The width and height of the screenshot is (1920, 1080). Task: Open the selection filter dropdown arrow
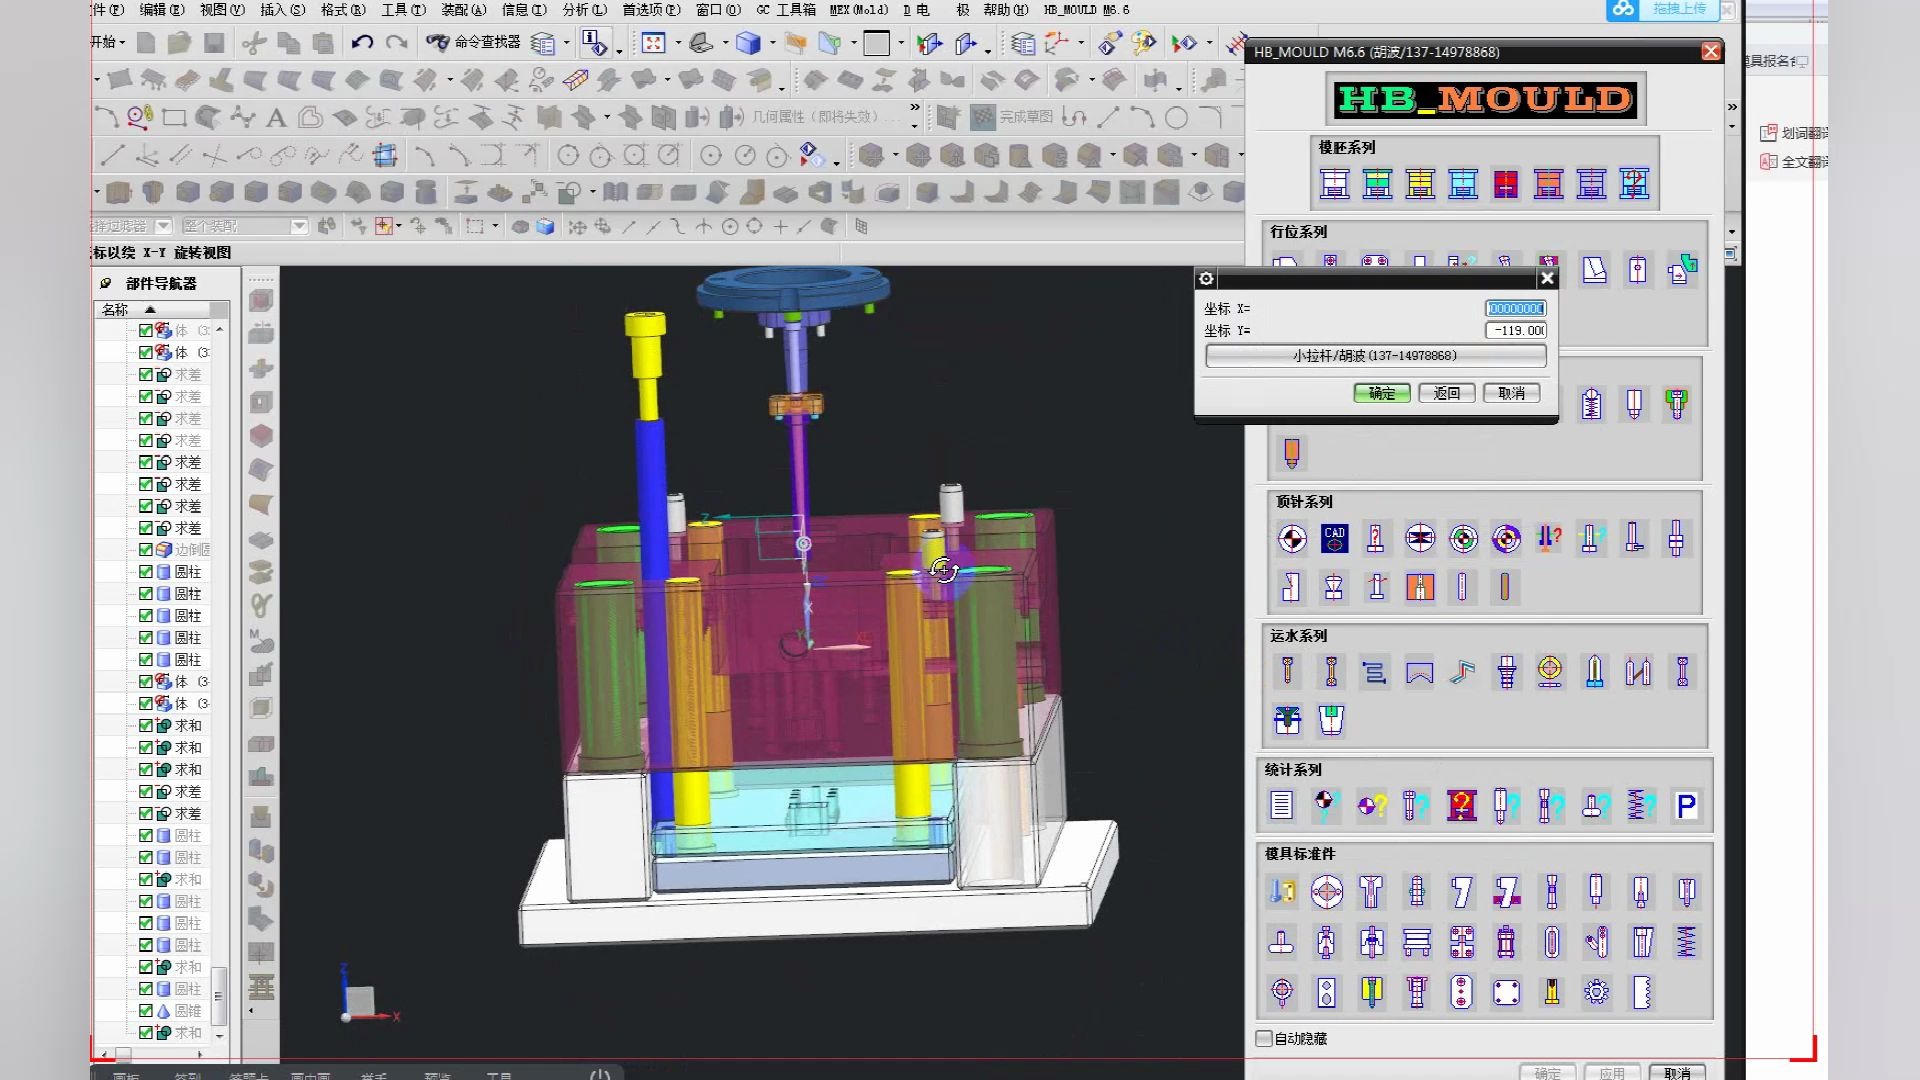pyautogui.click(x=164, y=227)
